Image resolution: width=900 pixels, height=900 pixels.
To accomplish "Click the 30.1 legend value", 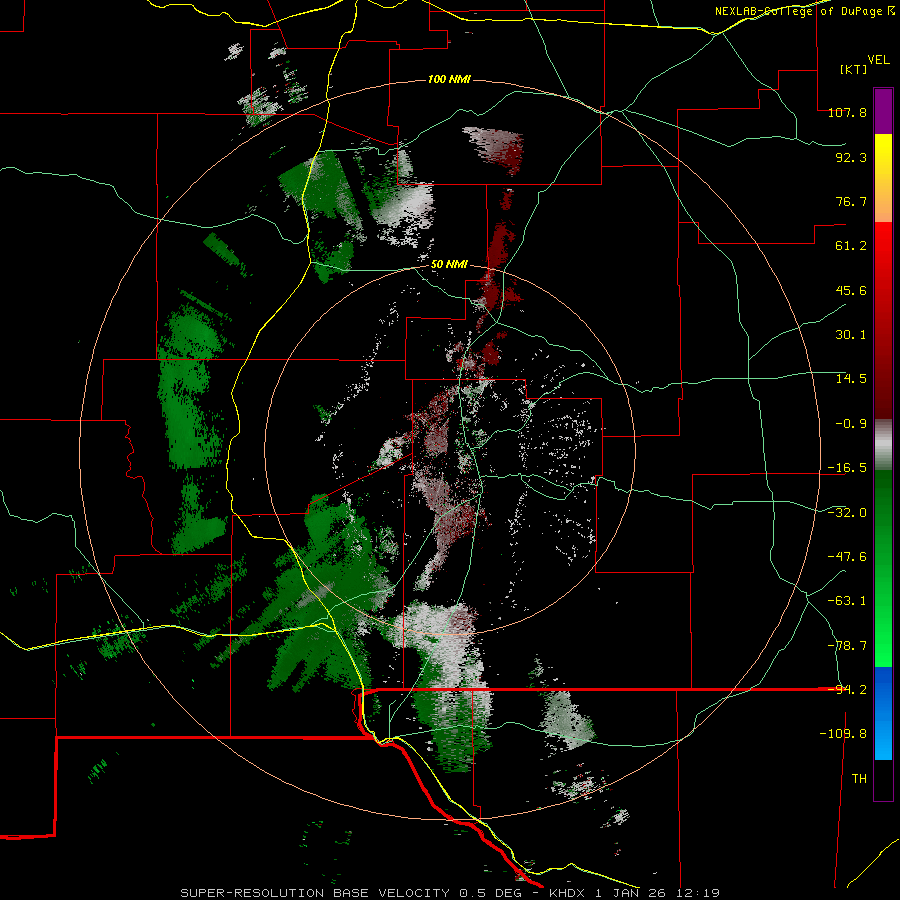I will 851,335.
